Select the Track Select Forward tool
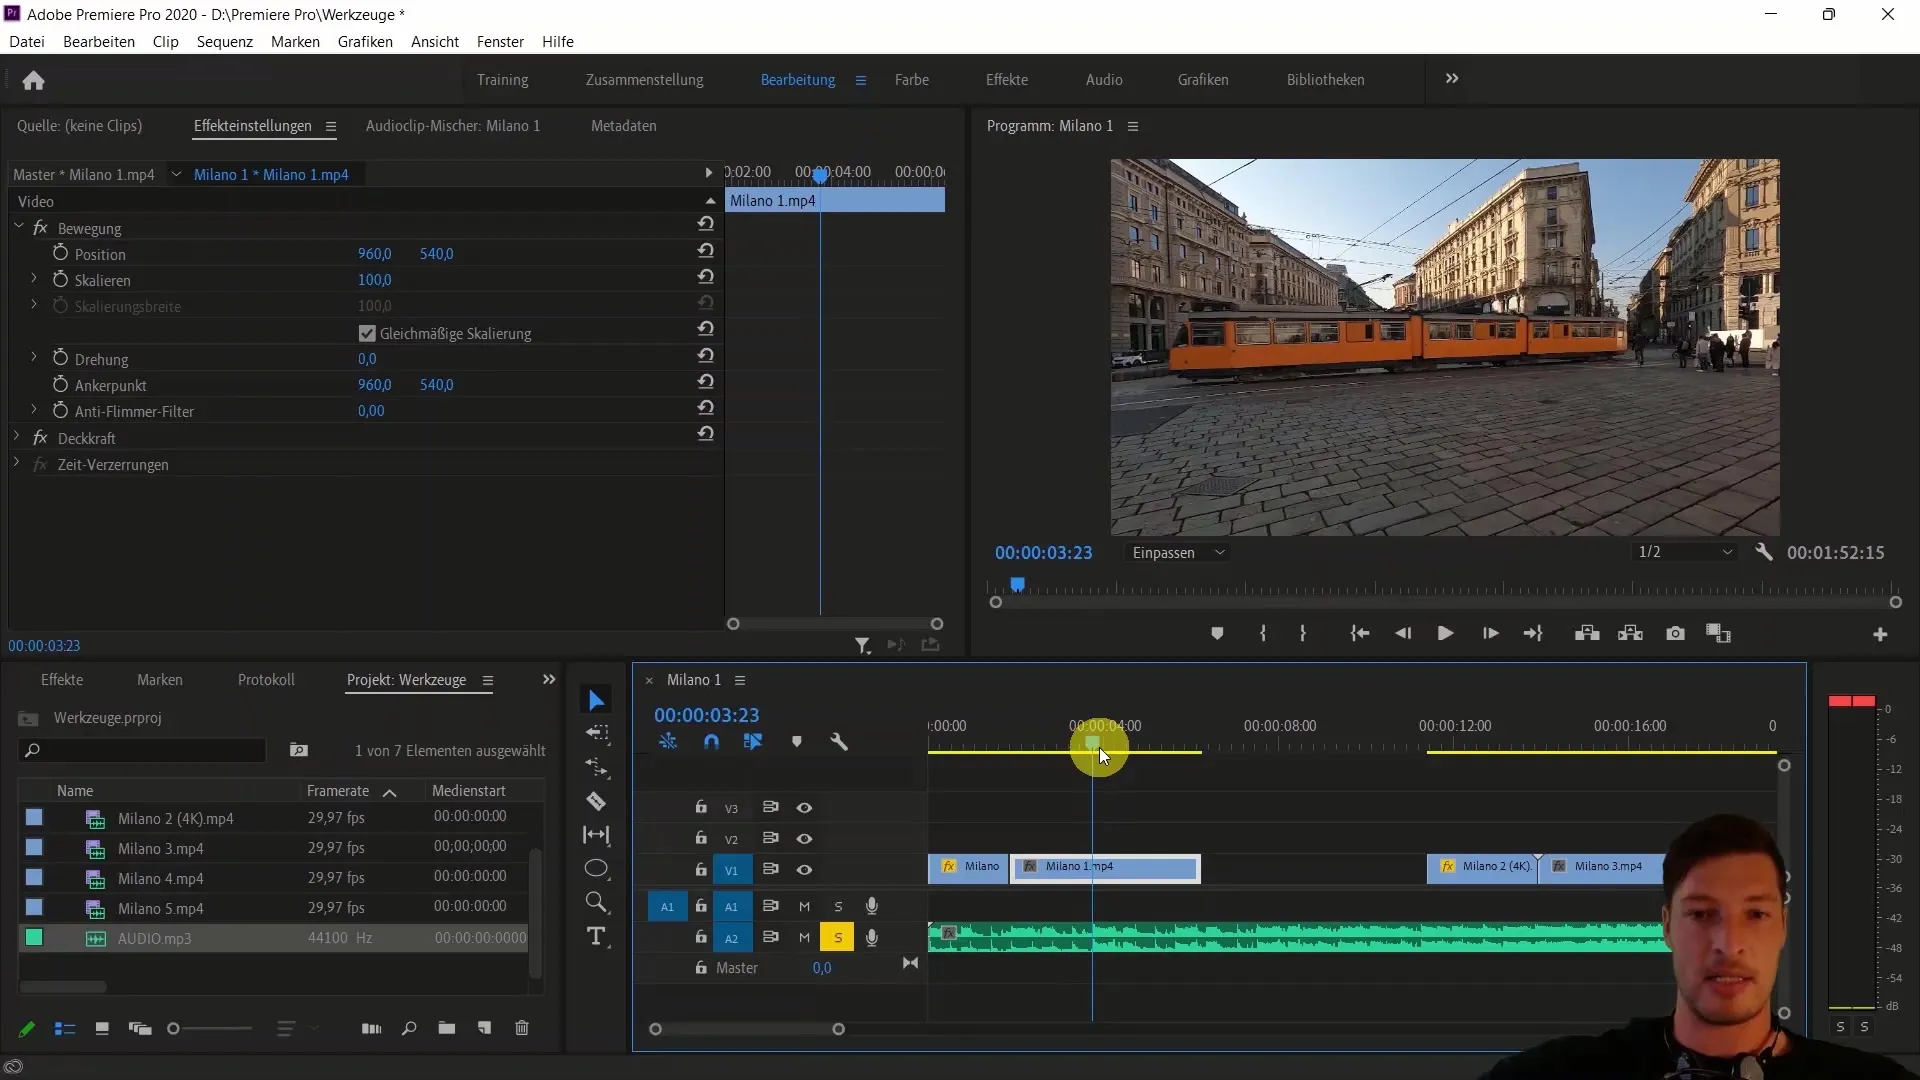 [x=597, y=733]
